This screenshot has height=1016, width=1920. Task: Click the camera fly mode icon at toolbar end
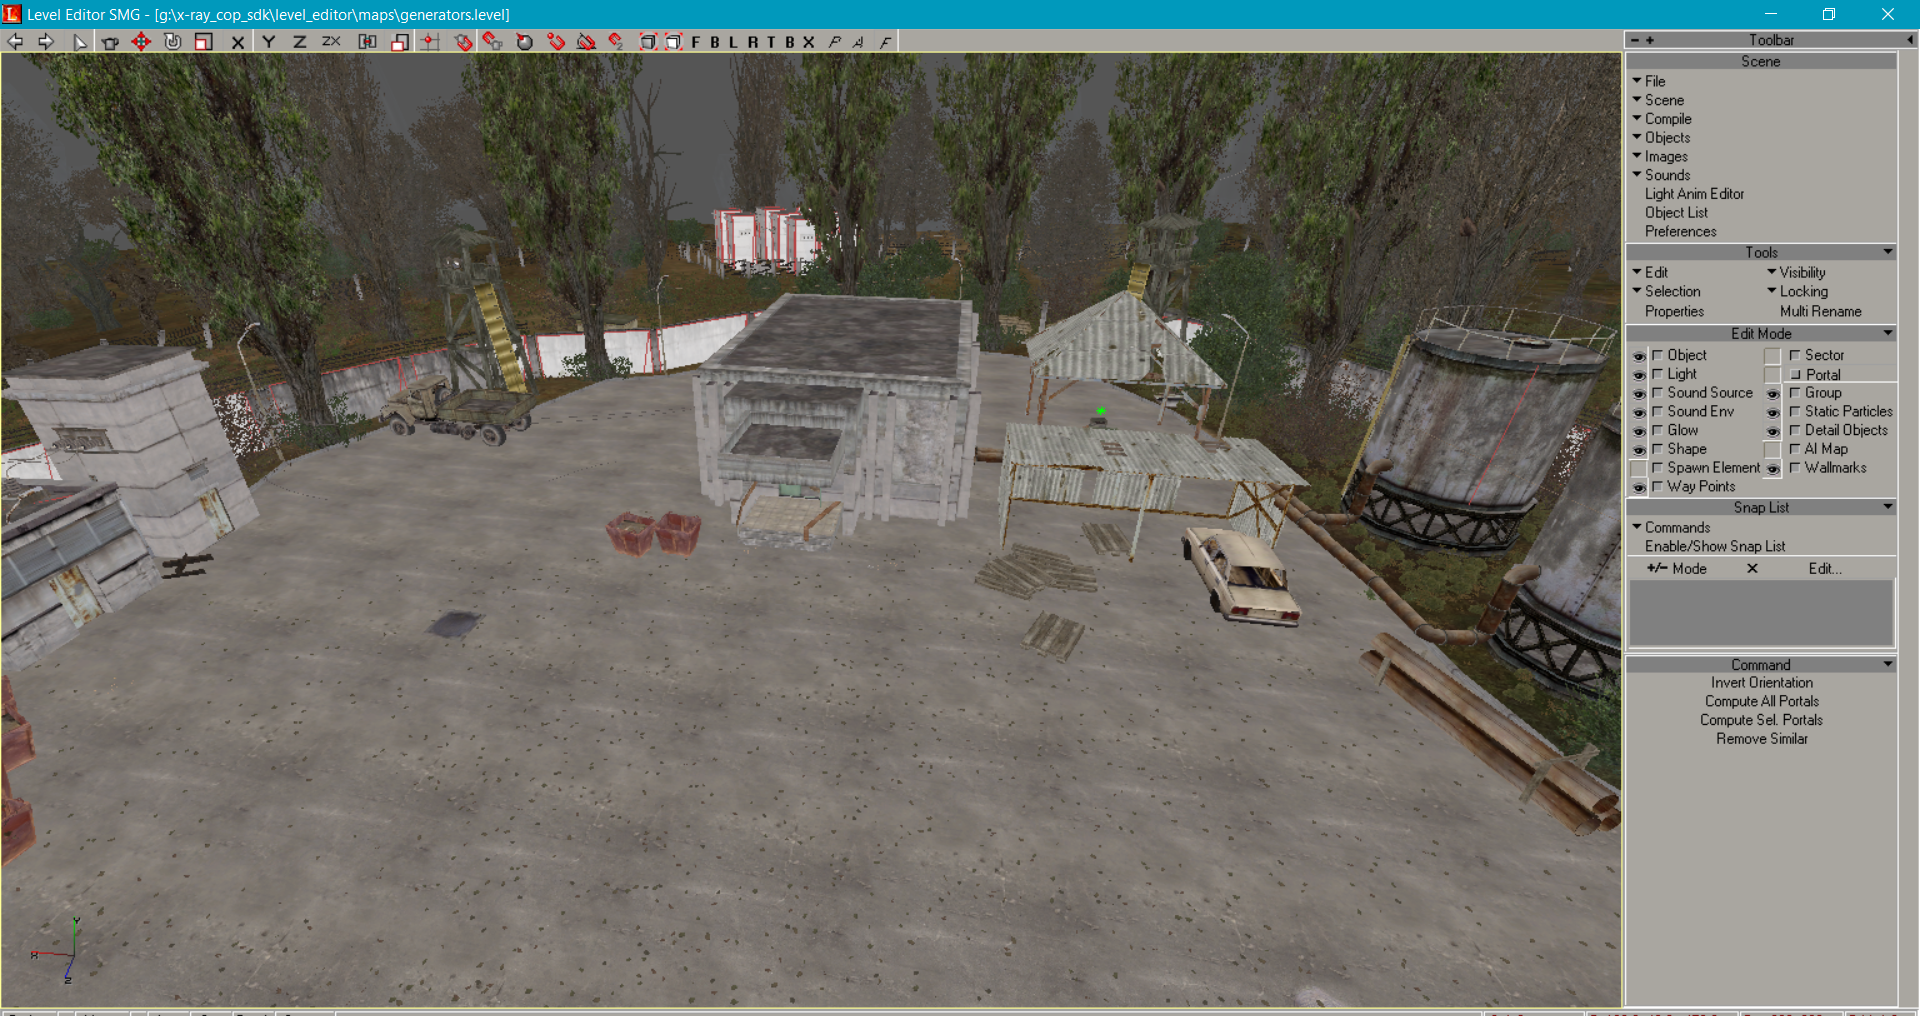885,41
